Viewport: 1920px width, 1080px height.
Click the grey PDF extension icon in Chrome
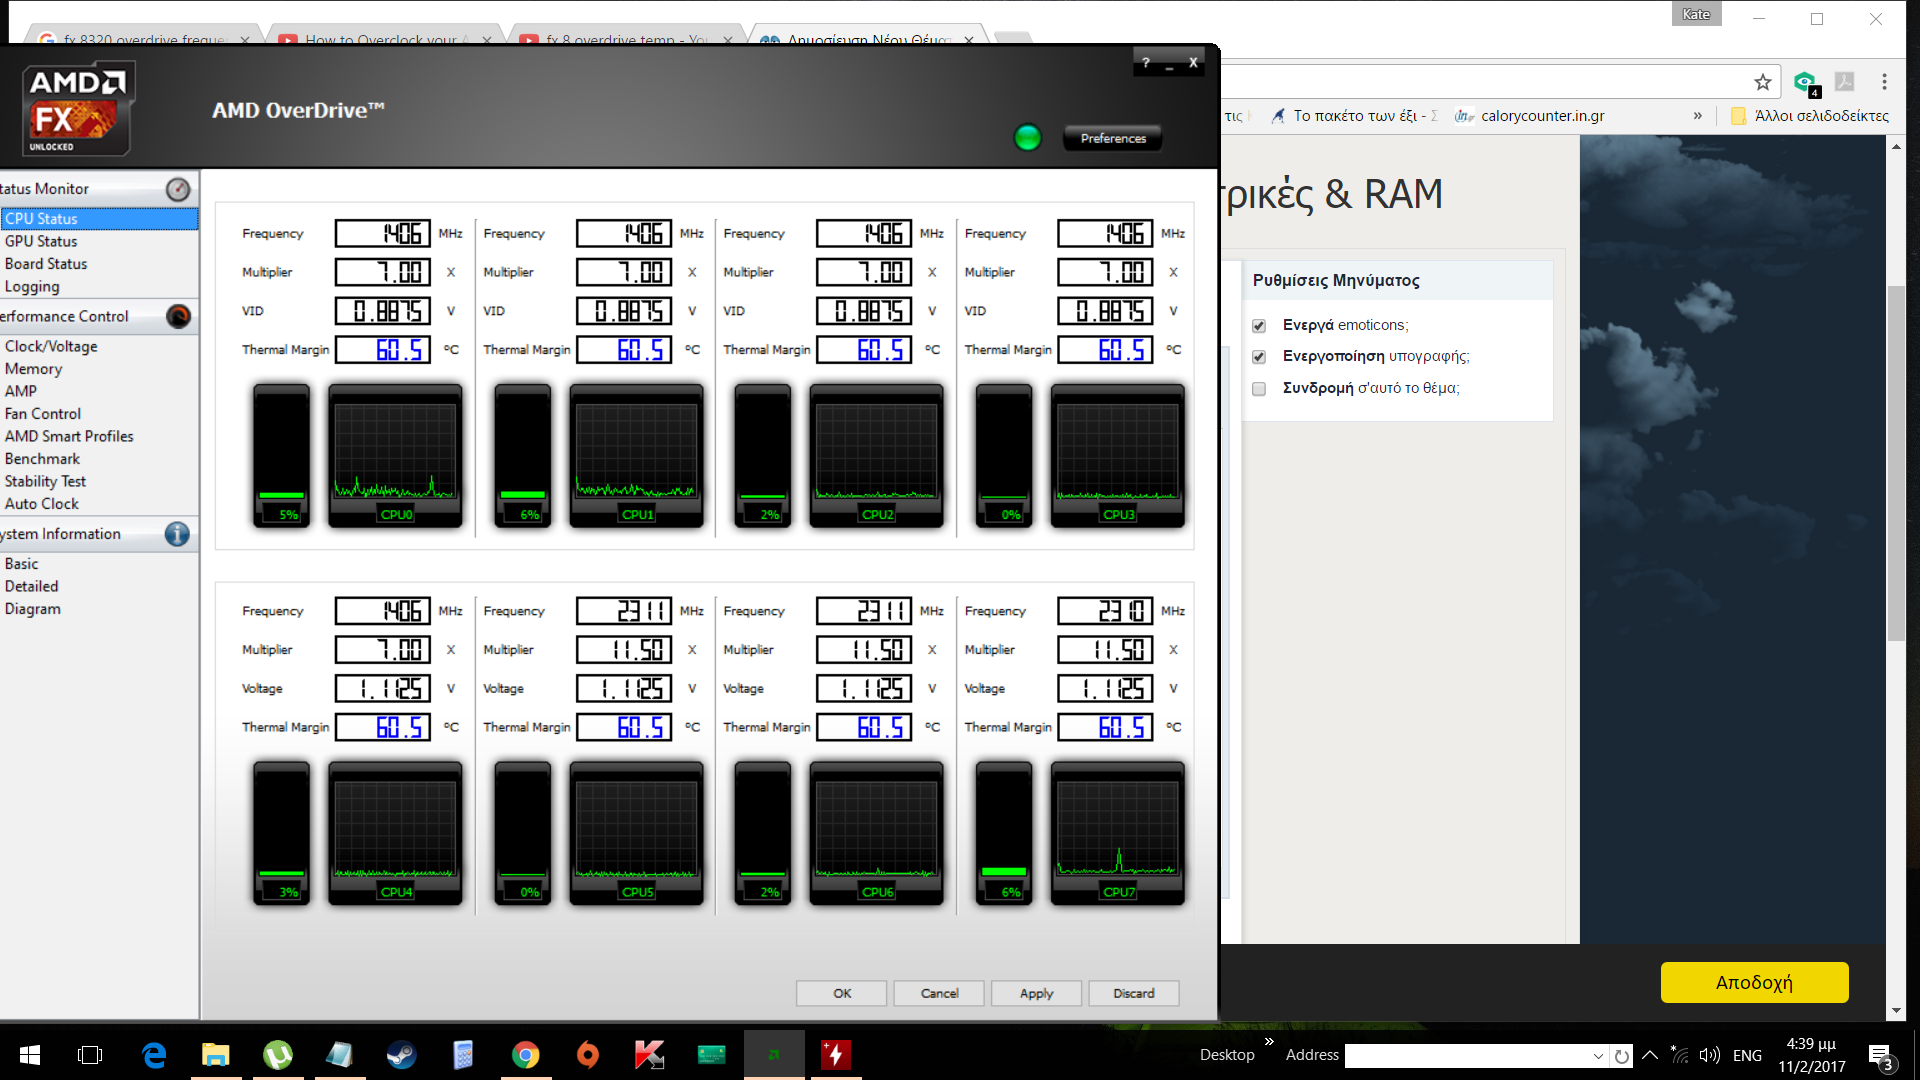tap(1845, 82)
